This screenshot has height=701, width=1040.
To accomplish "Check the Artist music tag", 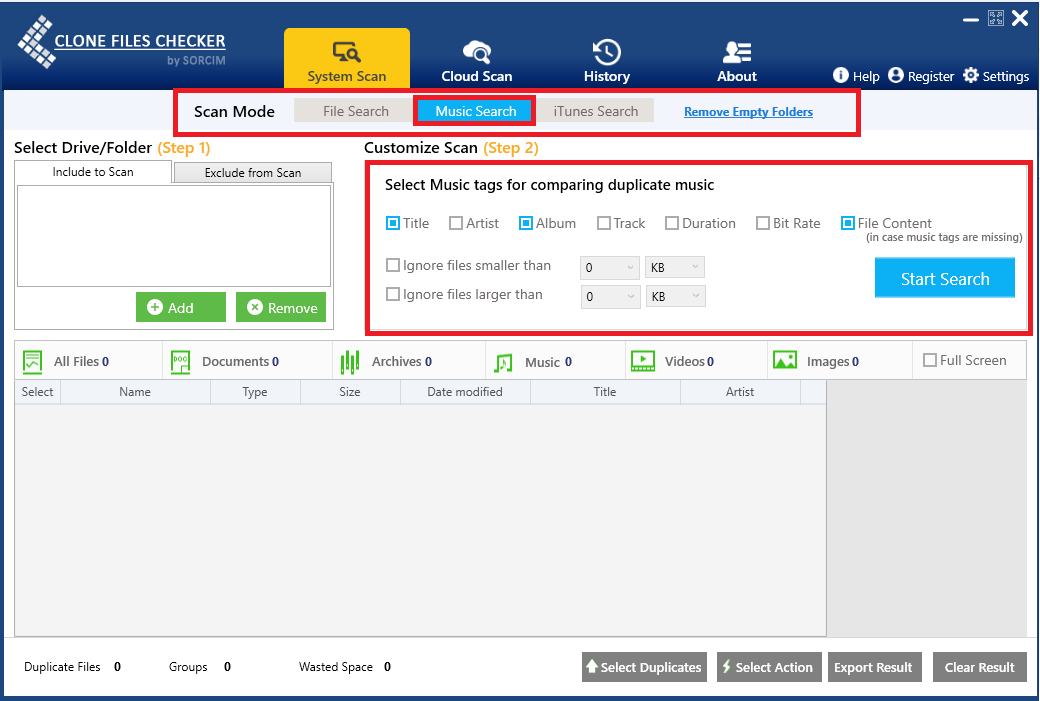I will (456, 223).
